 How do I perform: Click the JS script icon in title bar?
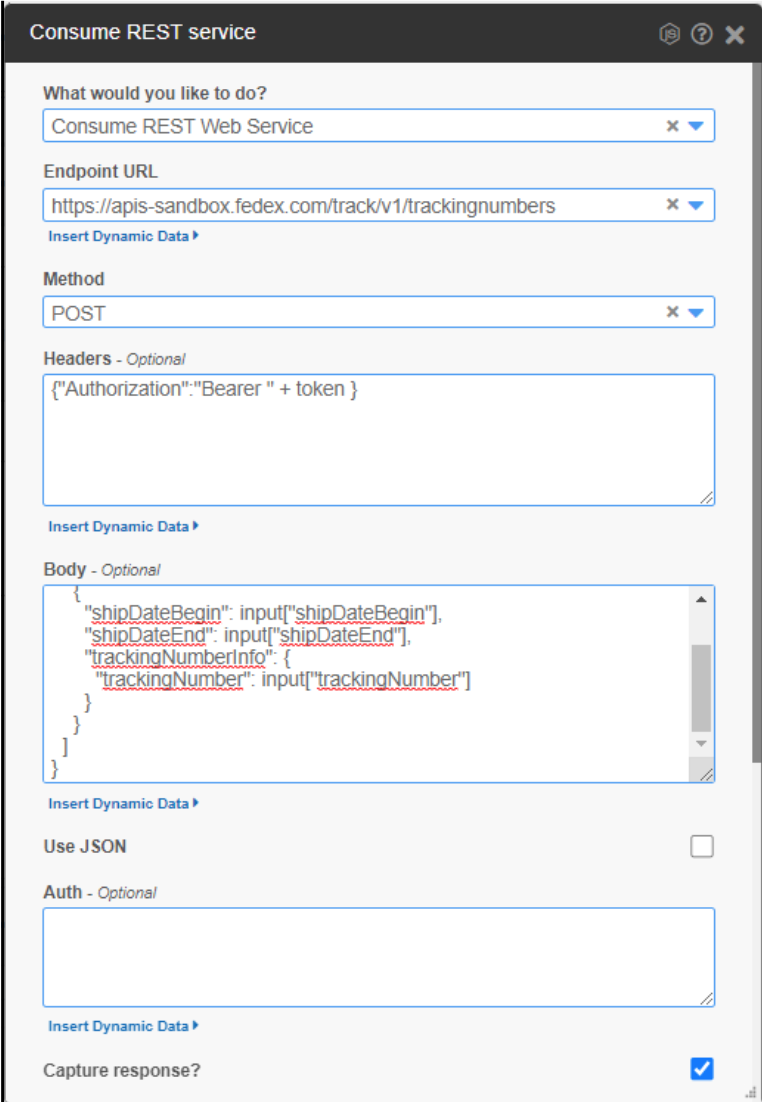pyautogui.click(x=669, y=34)
